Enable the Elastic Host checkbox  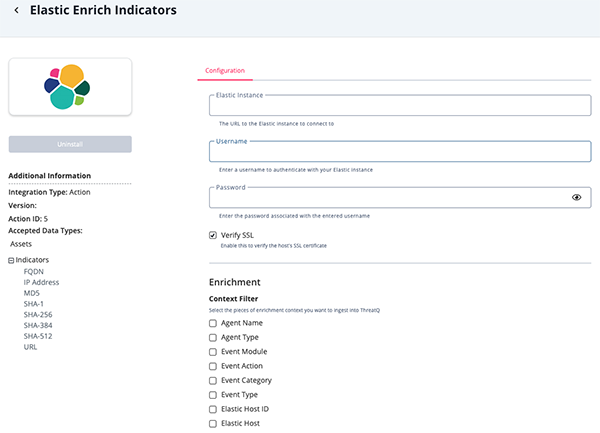tap(213, 423)
